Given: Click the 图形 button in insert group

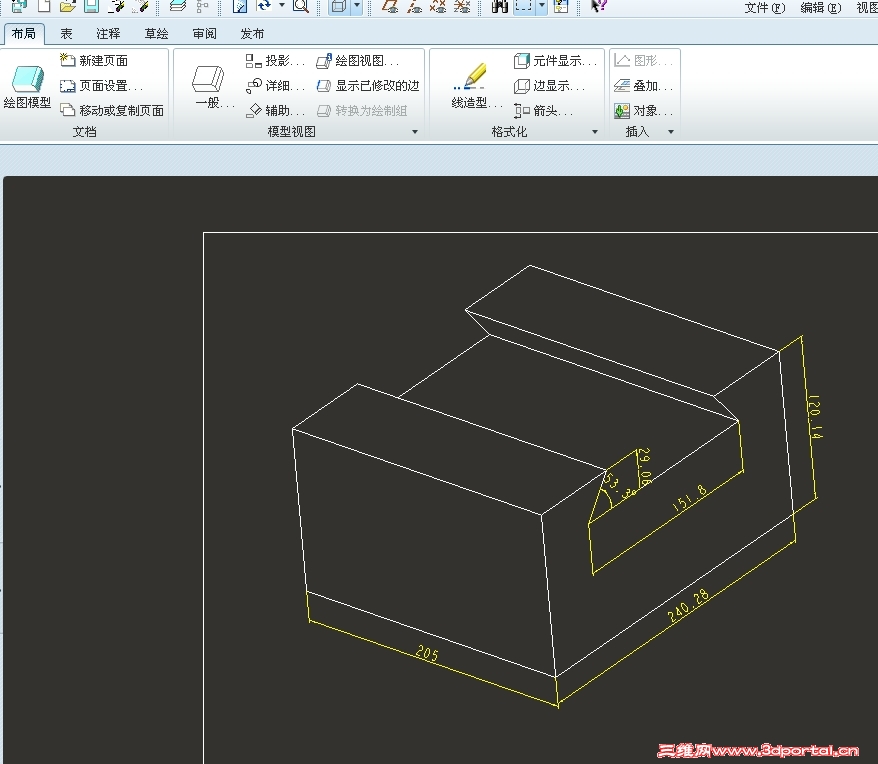Looking at the screenshot, I should point(643,60).
